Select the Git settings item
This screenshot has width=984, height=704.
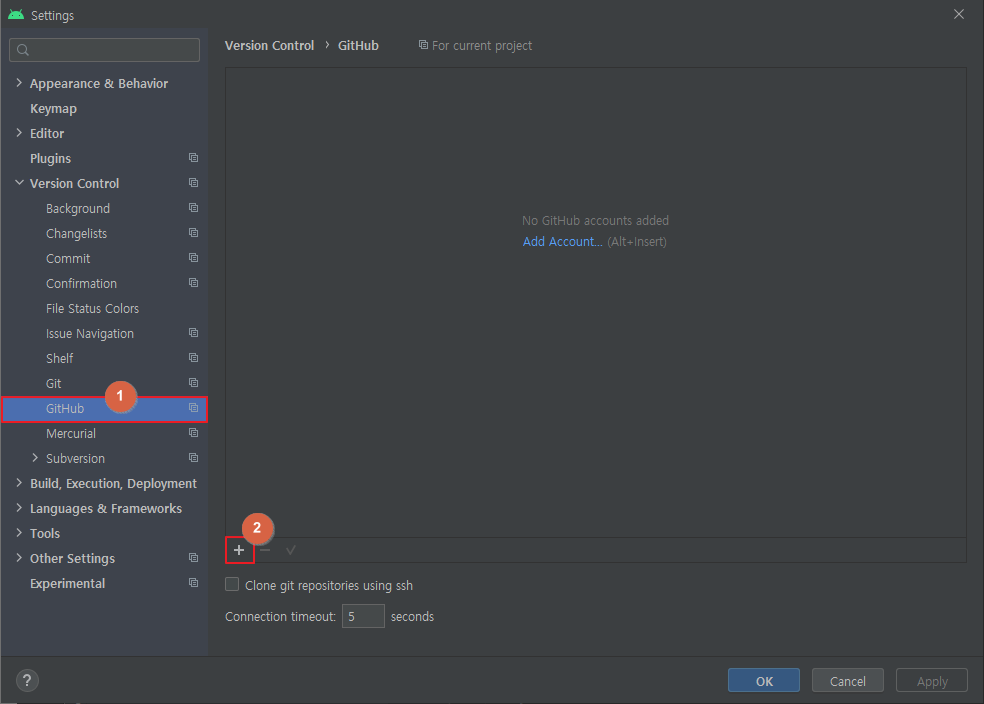[x=53, y=383]
